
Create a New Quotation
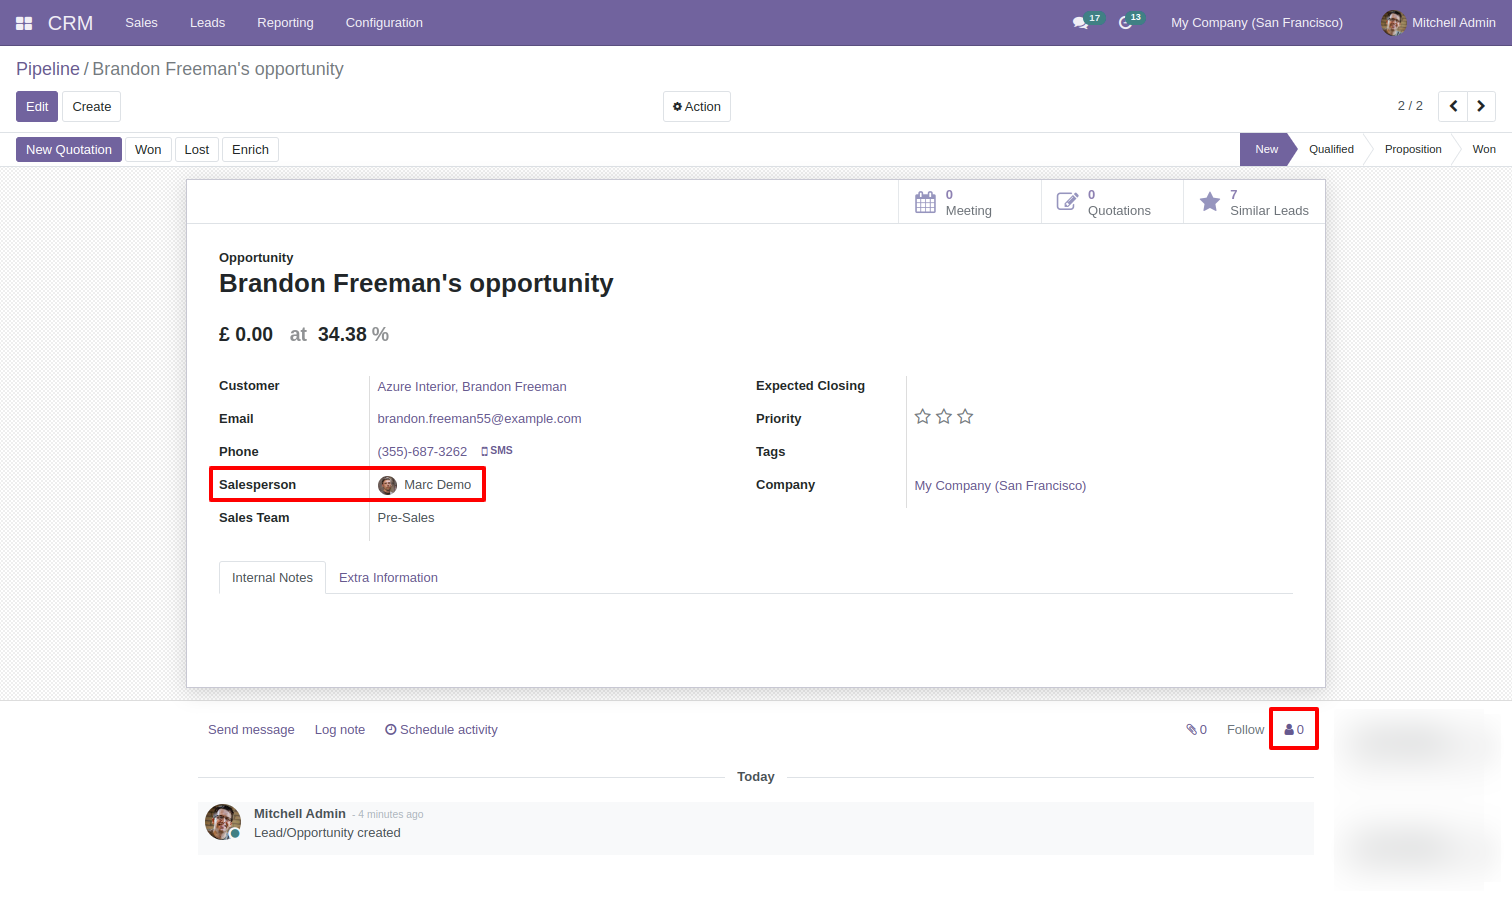pos(69,150)
